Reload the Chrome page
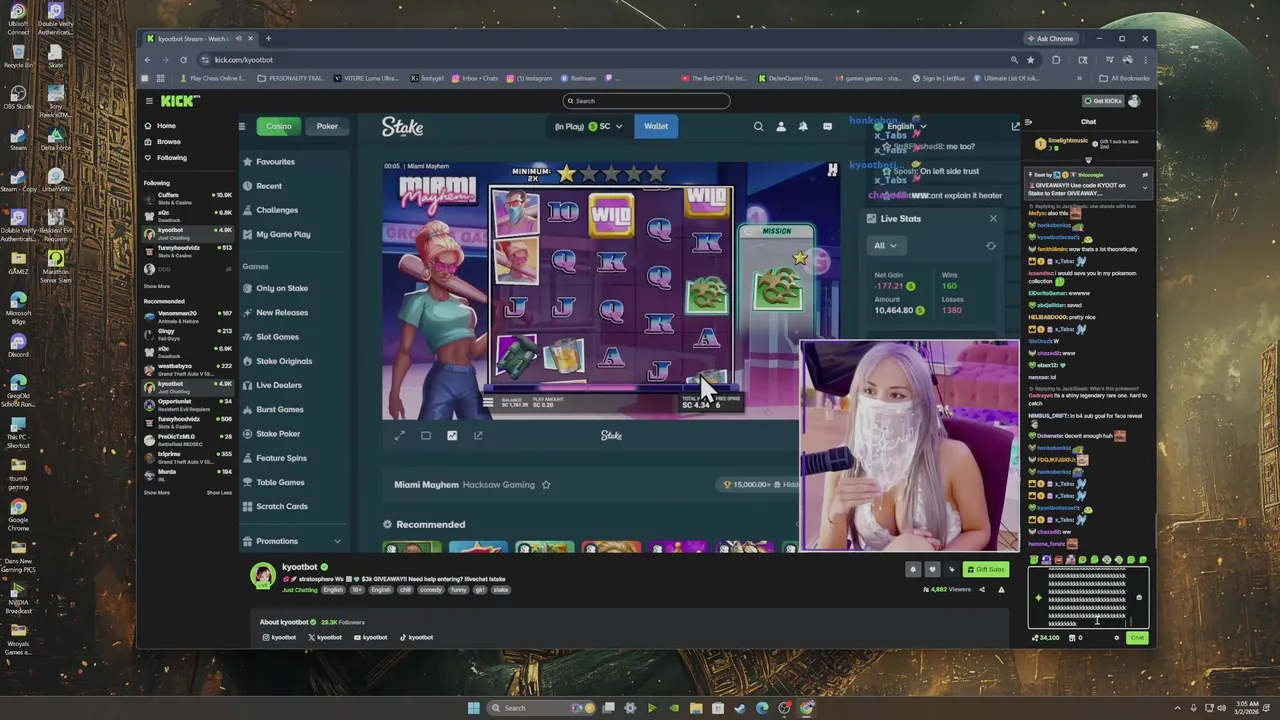The height and width of the screenshot is (720, 1280). click(183, 59)
